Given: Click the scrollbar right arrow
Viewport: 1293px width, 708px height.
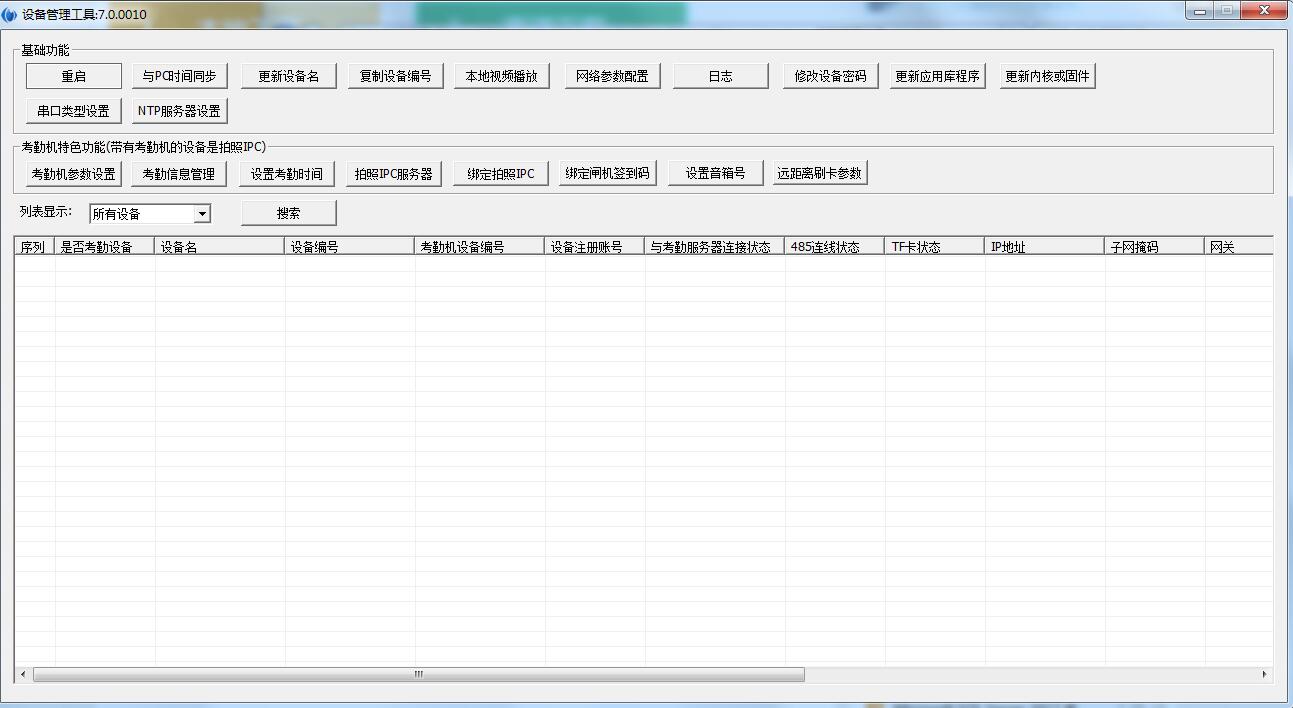Looking at the screenshot, I should (x=1264, y=675).
